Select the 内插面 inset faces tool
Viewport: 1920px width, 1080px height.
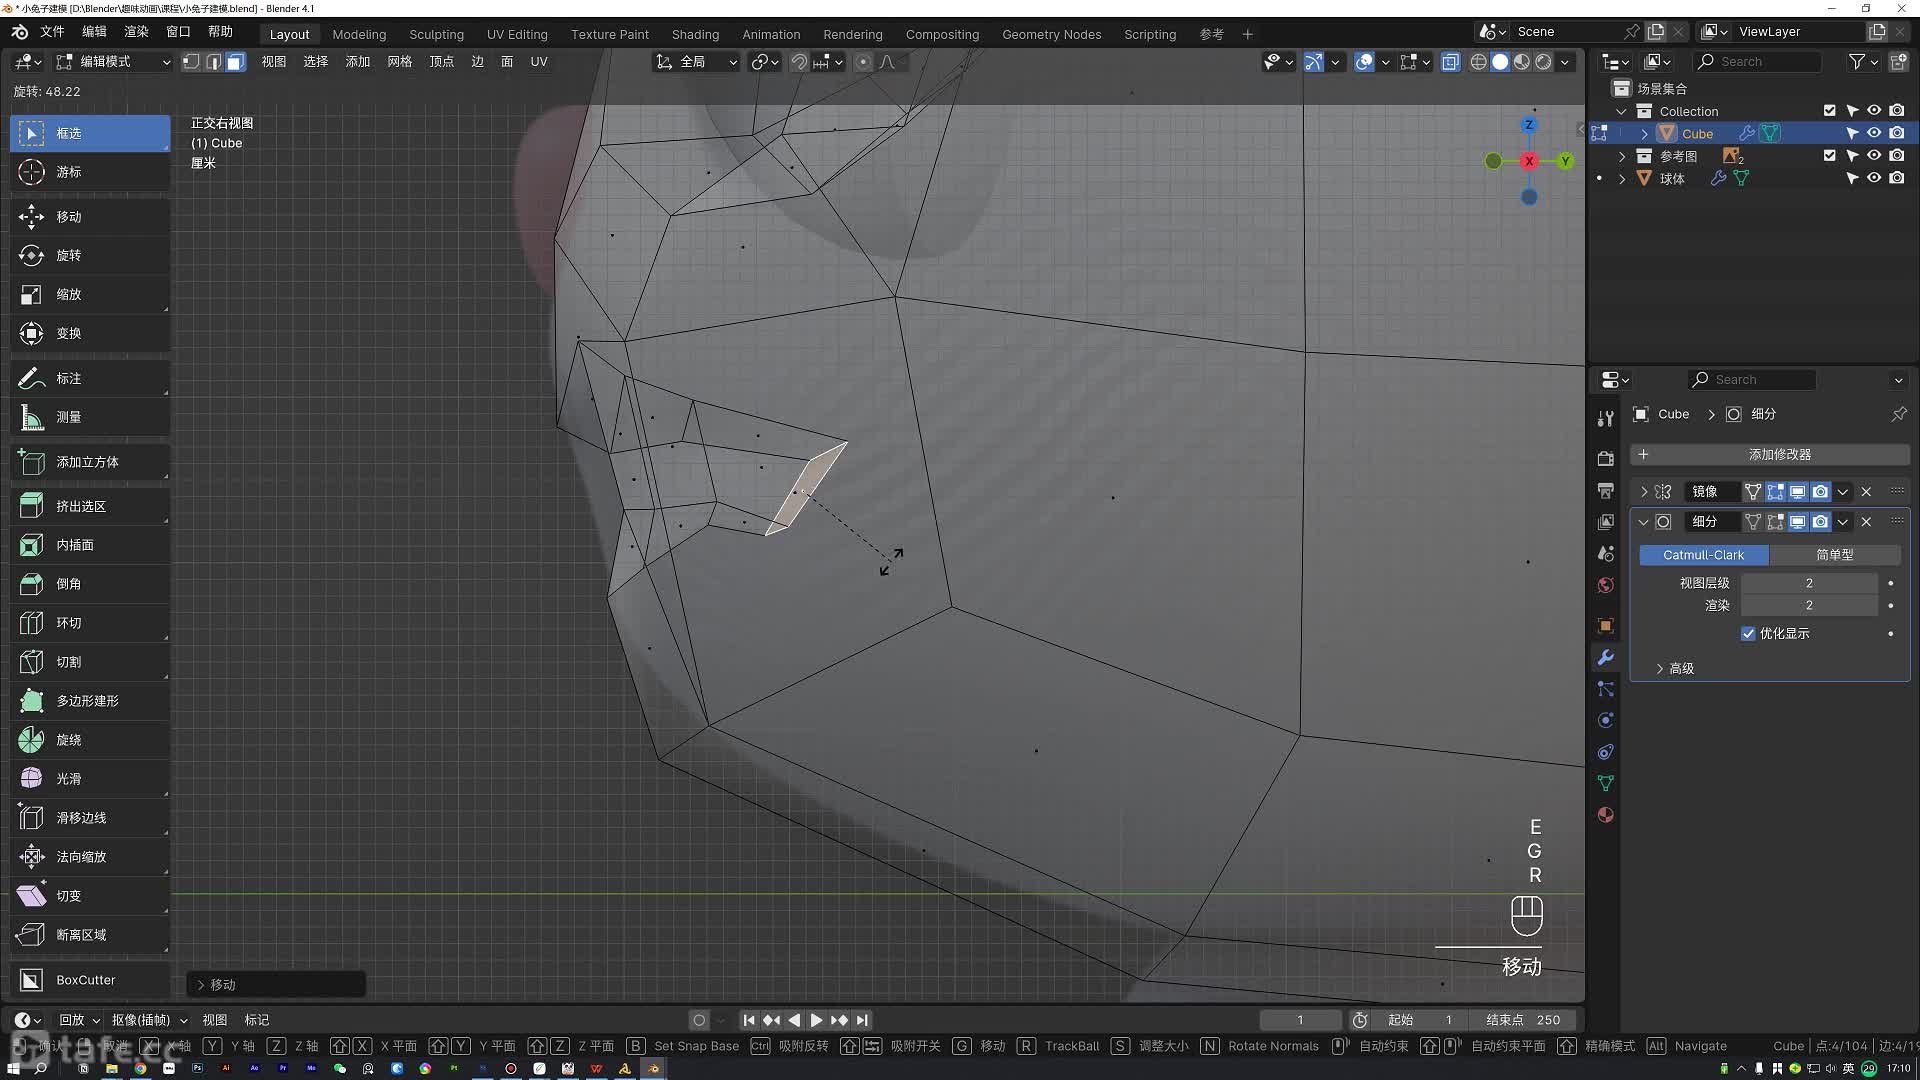click(90, 546)
